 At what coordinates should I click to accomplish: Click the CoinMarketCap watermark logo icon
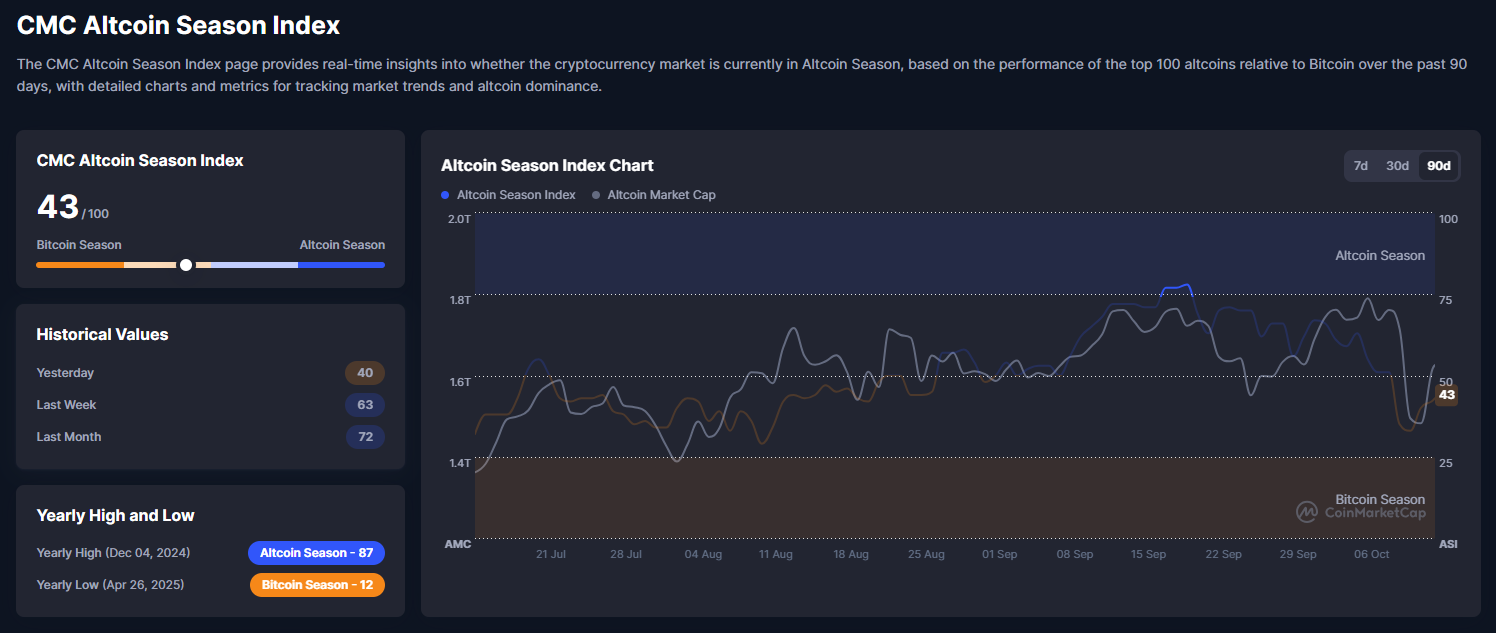coord(1307,512)
